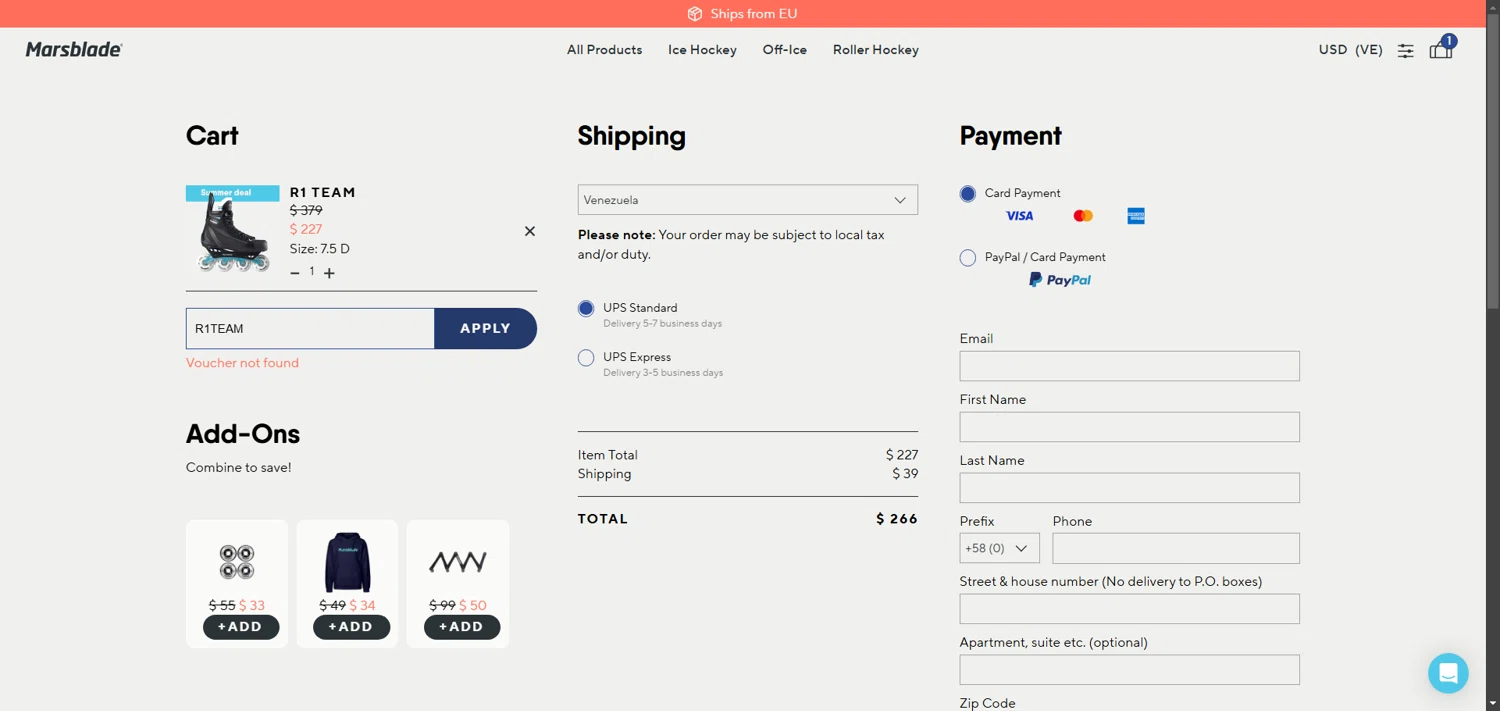Click the package icon in Ships from EU banner

[695, 14]
